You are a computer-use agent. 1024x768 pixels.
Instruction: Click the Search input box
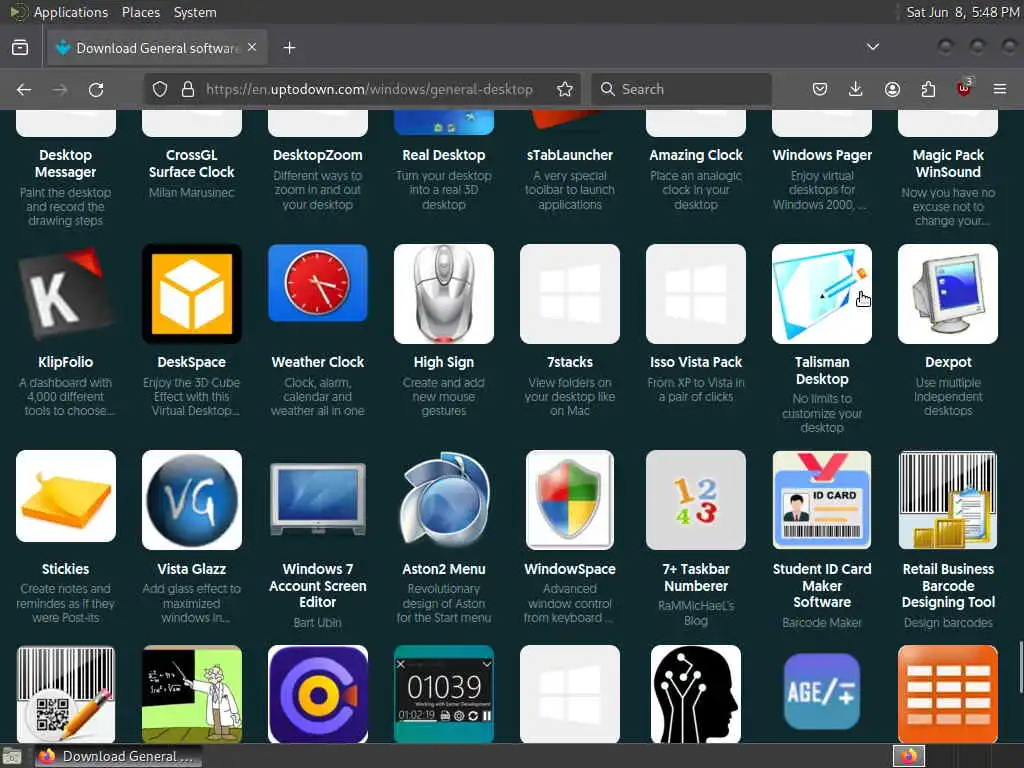pos(682,89)
